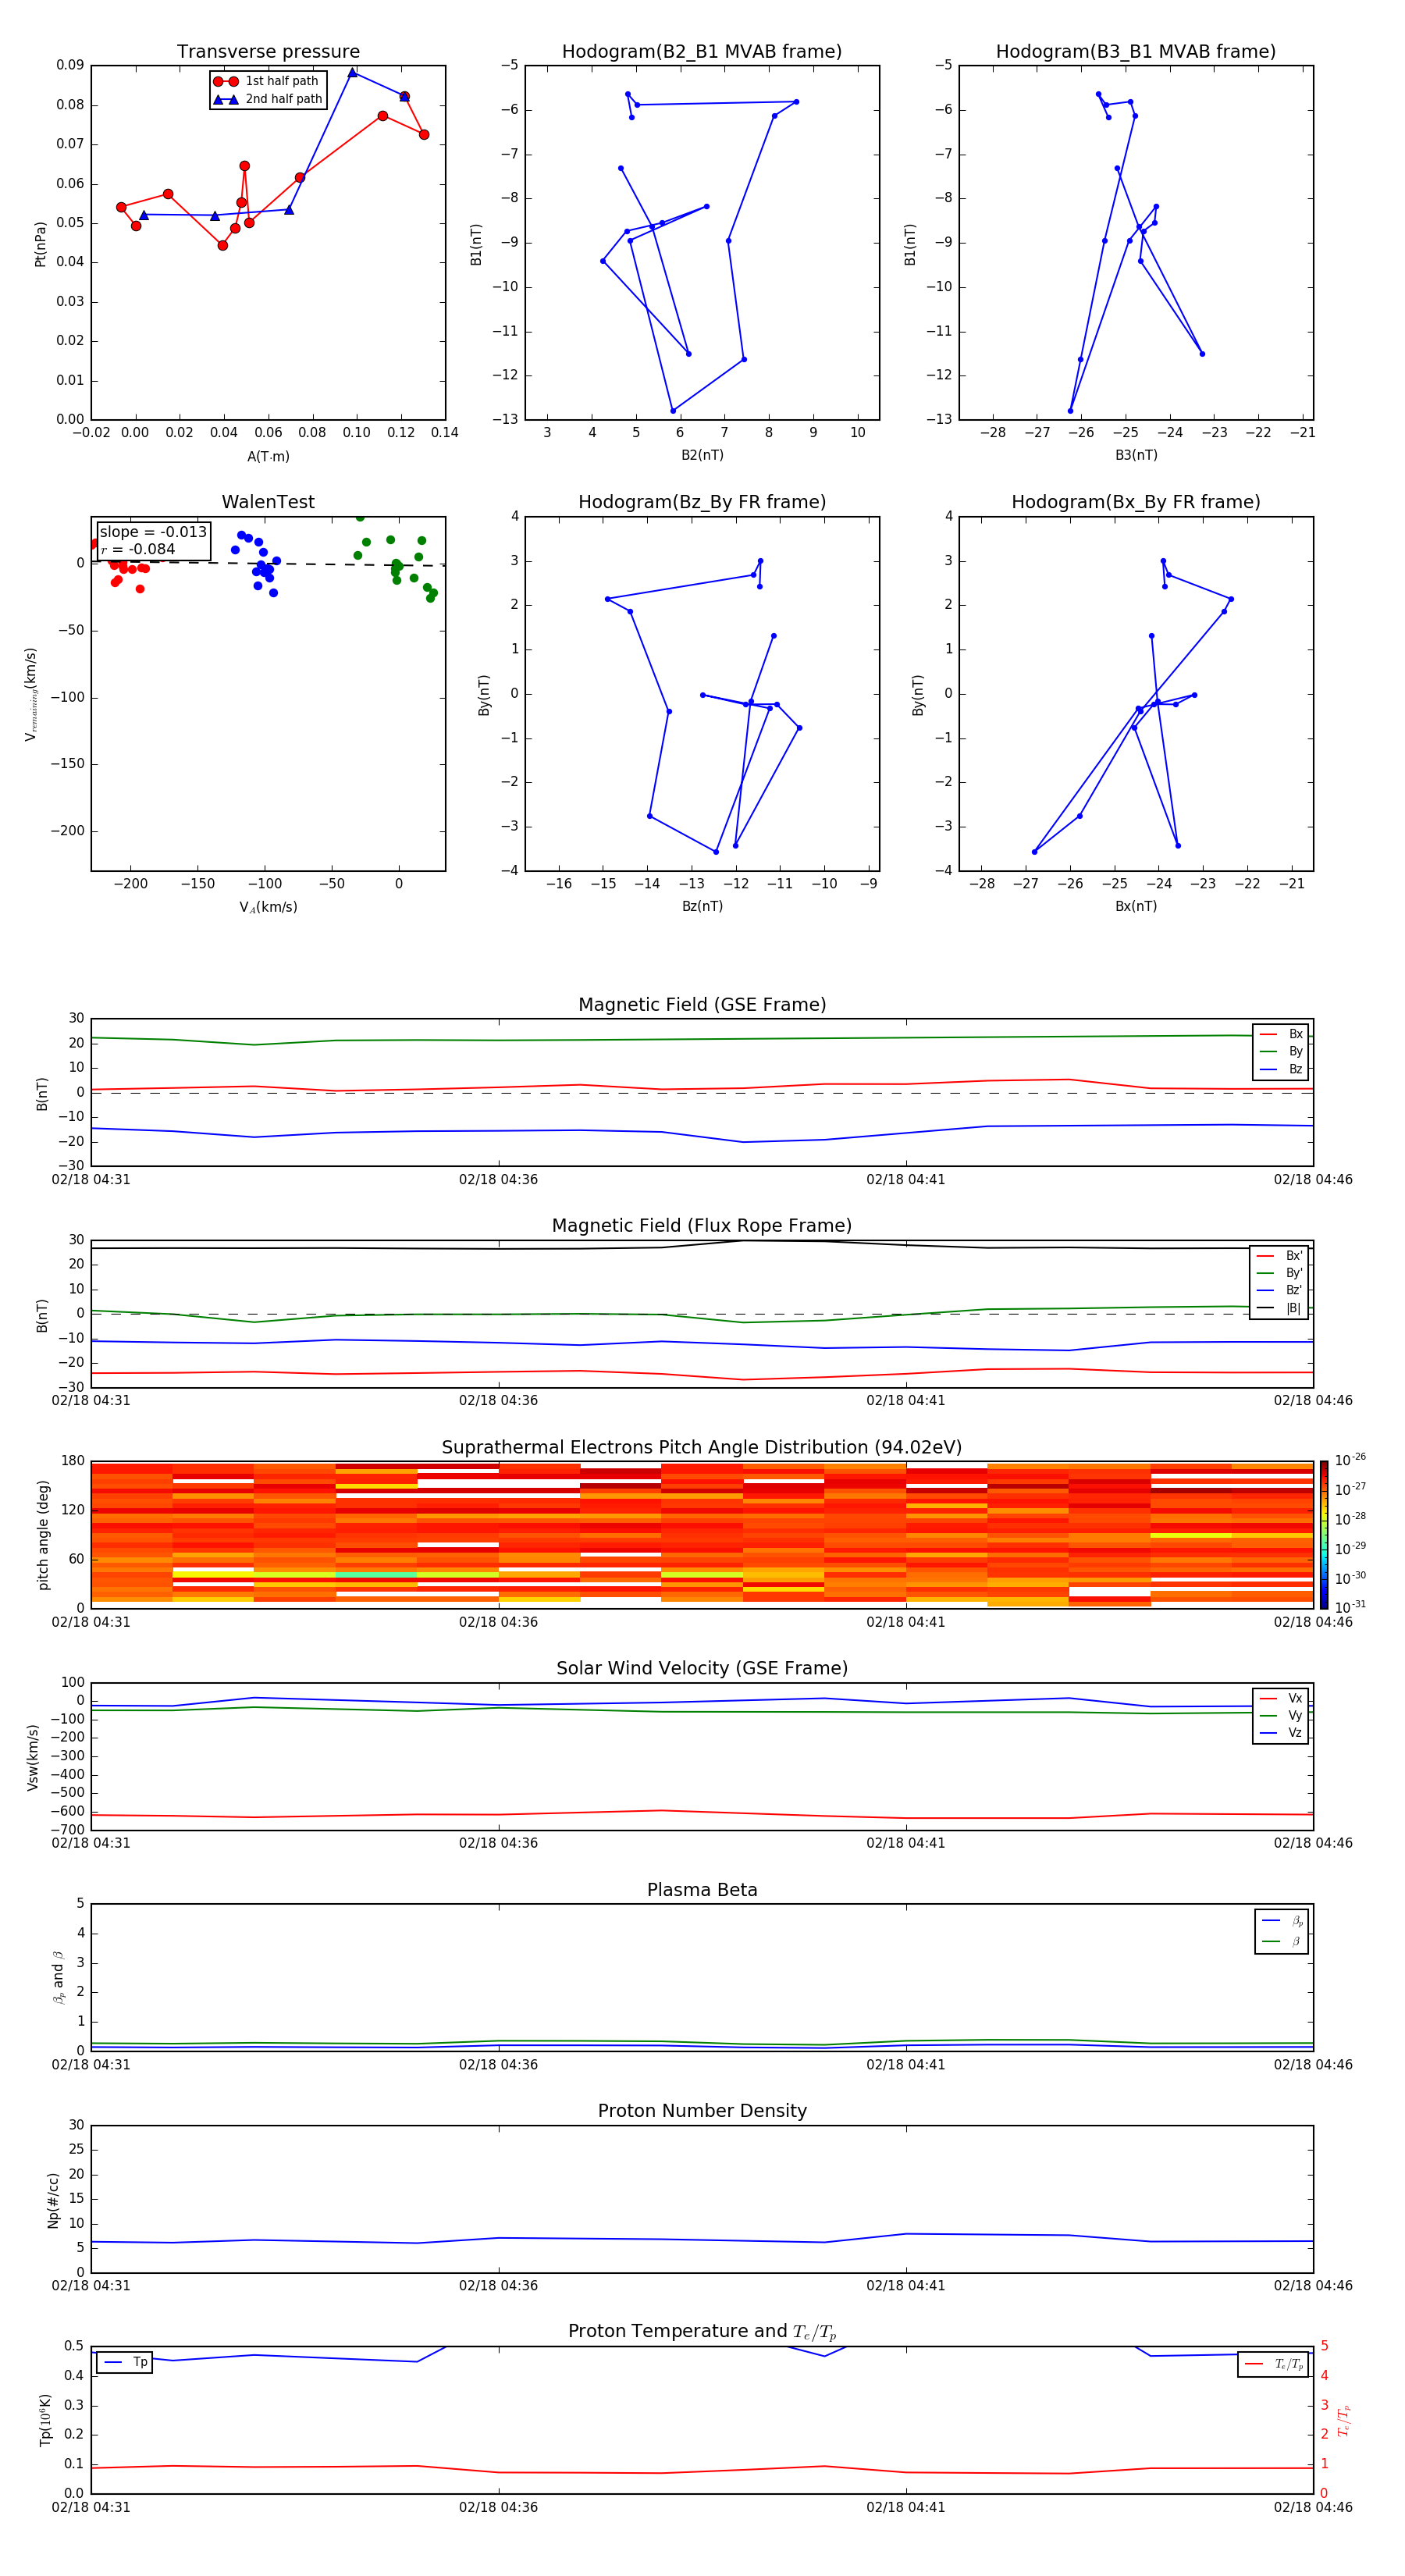Select "By" in the GSE magnetic field legend
This screenshot has height=2576, width=1405.
[x=1282, y=1051]
